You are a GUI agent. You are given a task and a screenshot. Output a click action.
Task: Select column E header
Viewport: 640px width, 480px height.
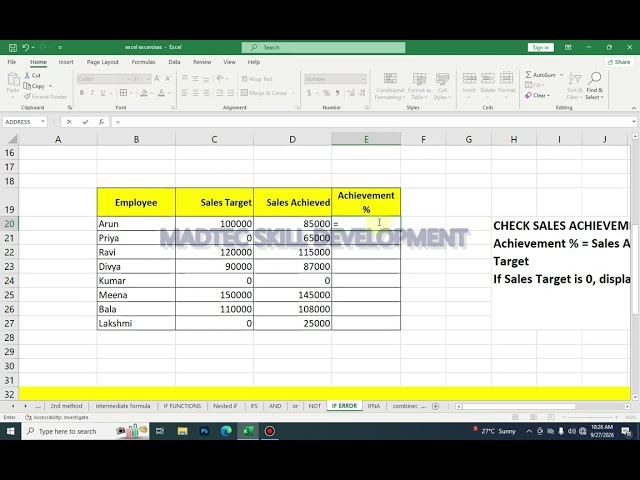366,139
